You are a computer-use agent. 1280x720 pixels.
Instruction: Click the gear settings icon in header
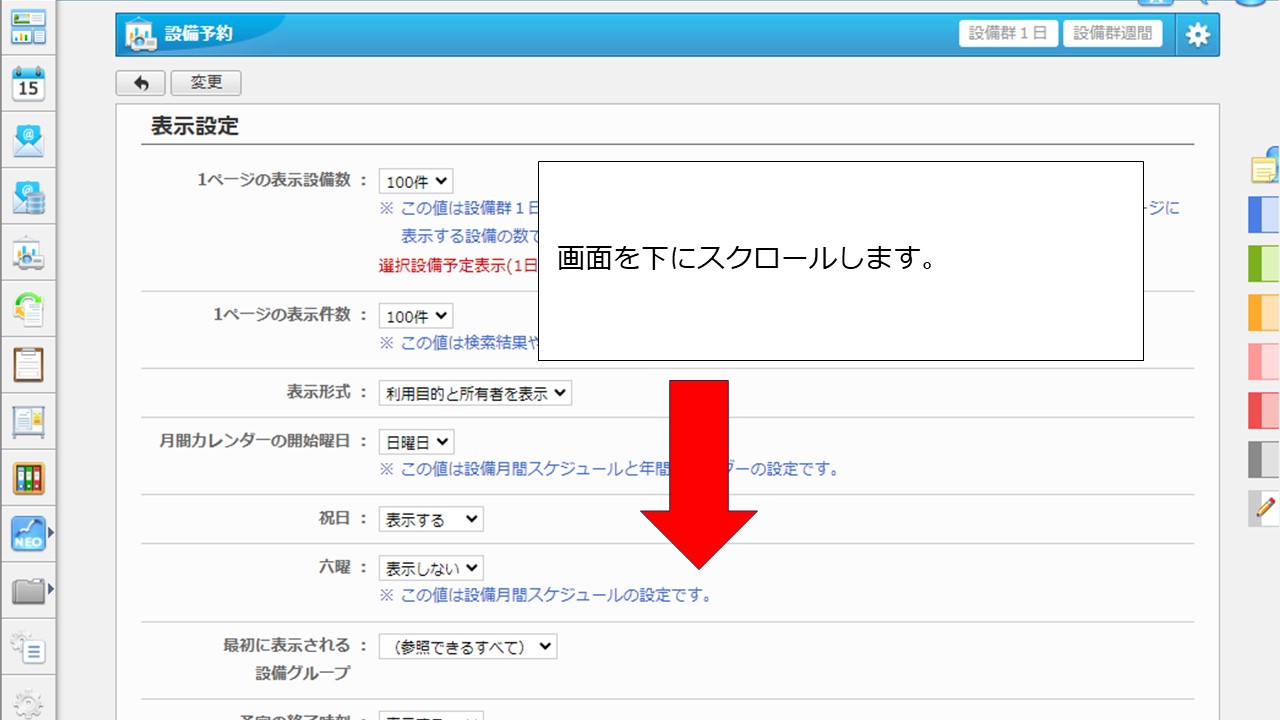1197,35
